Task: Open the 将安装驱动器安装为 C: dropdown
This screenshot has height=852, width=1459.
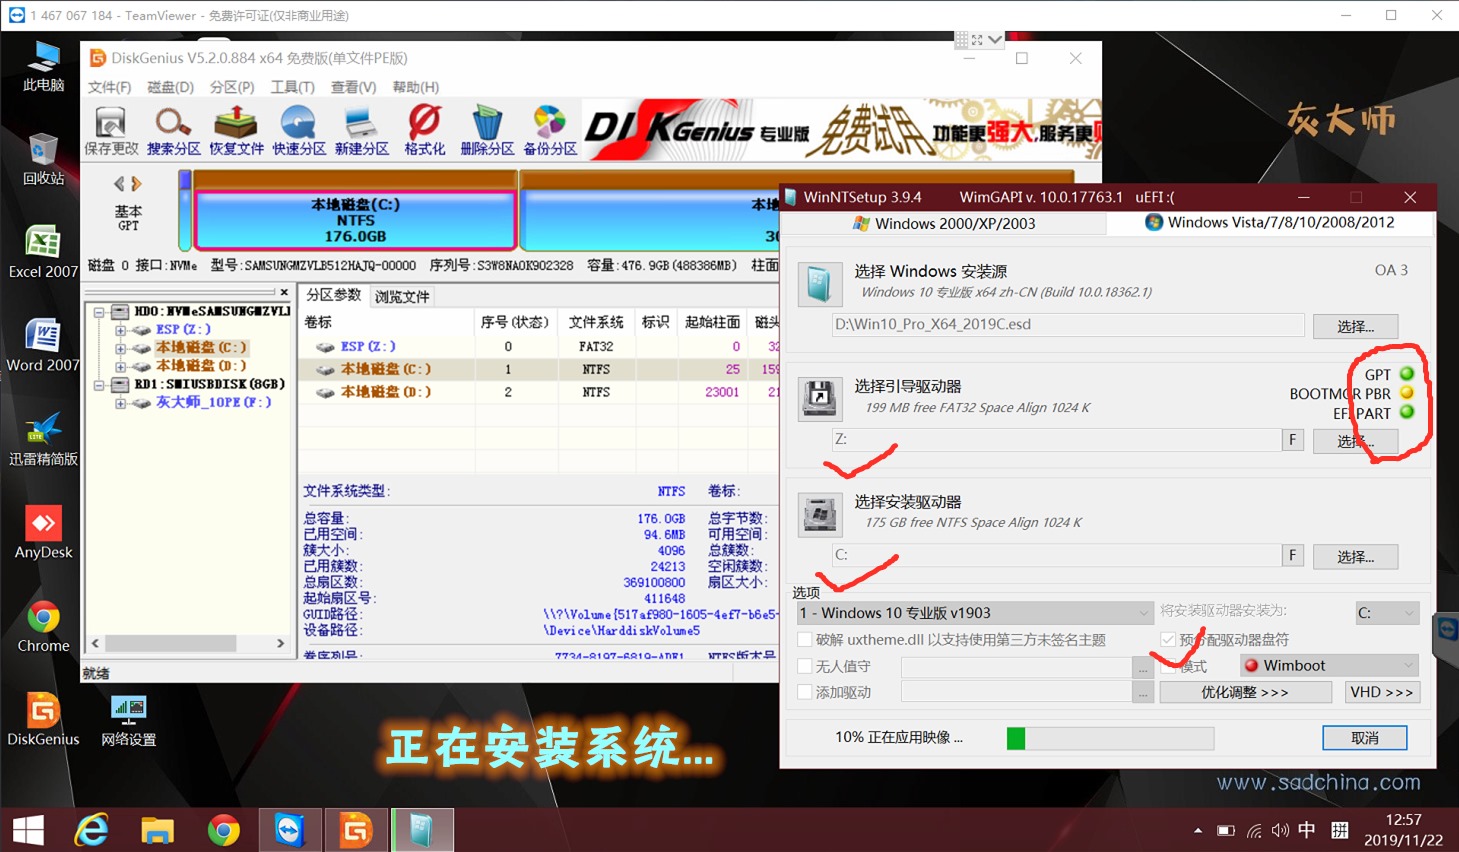Action: tap(1387, 613)
